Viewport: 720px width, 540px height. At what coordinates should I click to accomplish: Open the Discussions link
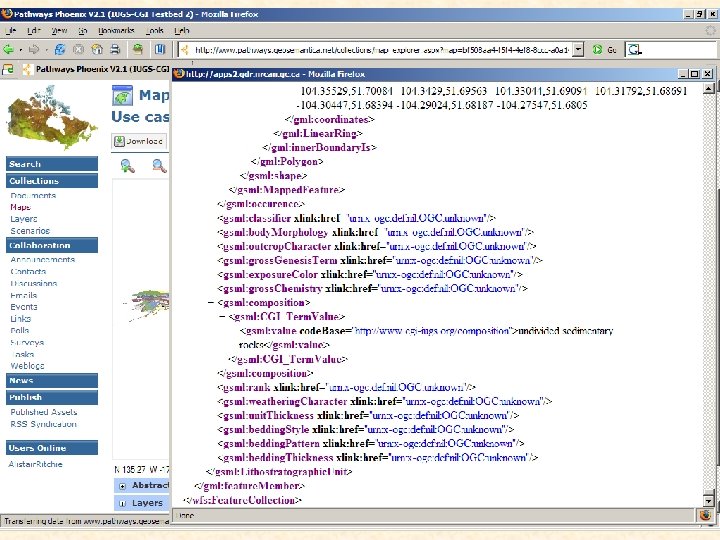[x=34, y=283]
